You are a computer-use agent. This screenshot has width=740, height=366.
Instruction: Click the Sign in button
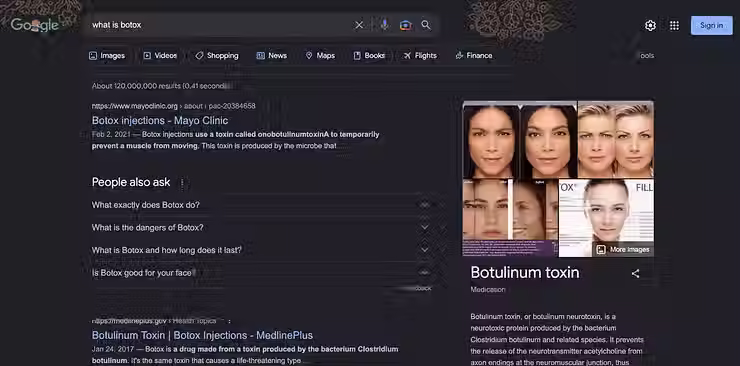[x=712, y=25]
